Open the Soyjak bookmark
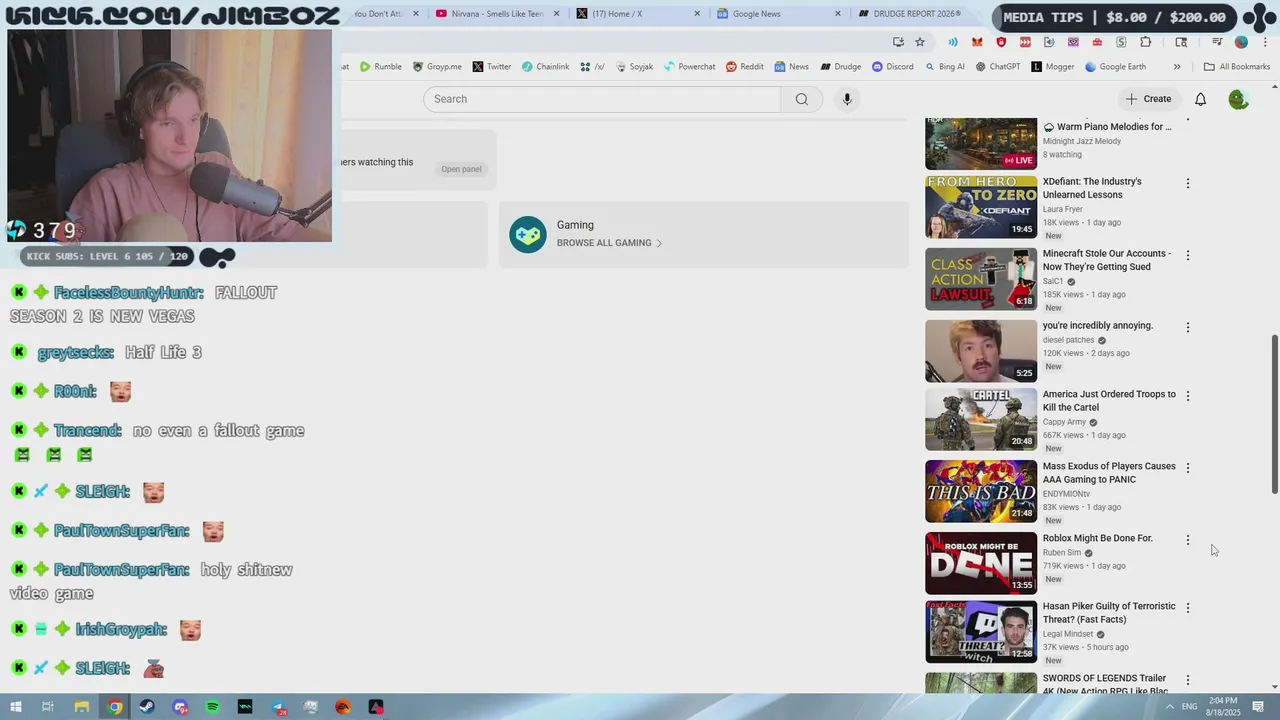 tap(634, 67)
